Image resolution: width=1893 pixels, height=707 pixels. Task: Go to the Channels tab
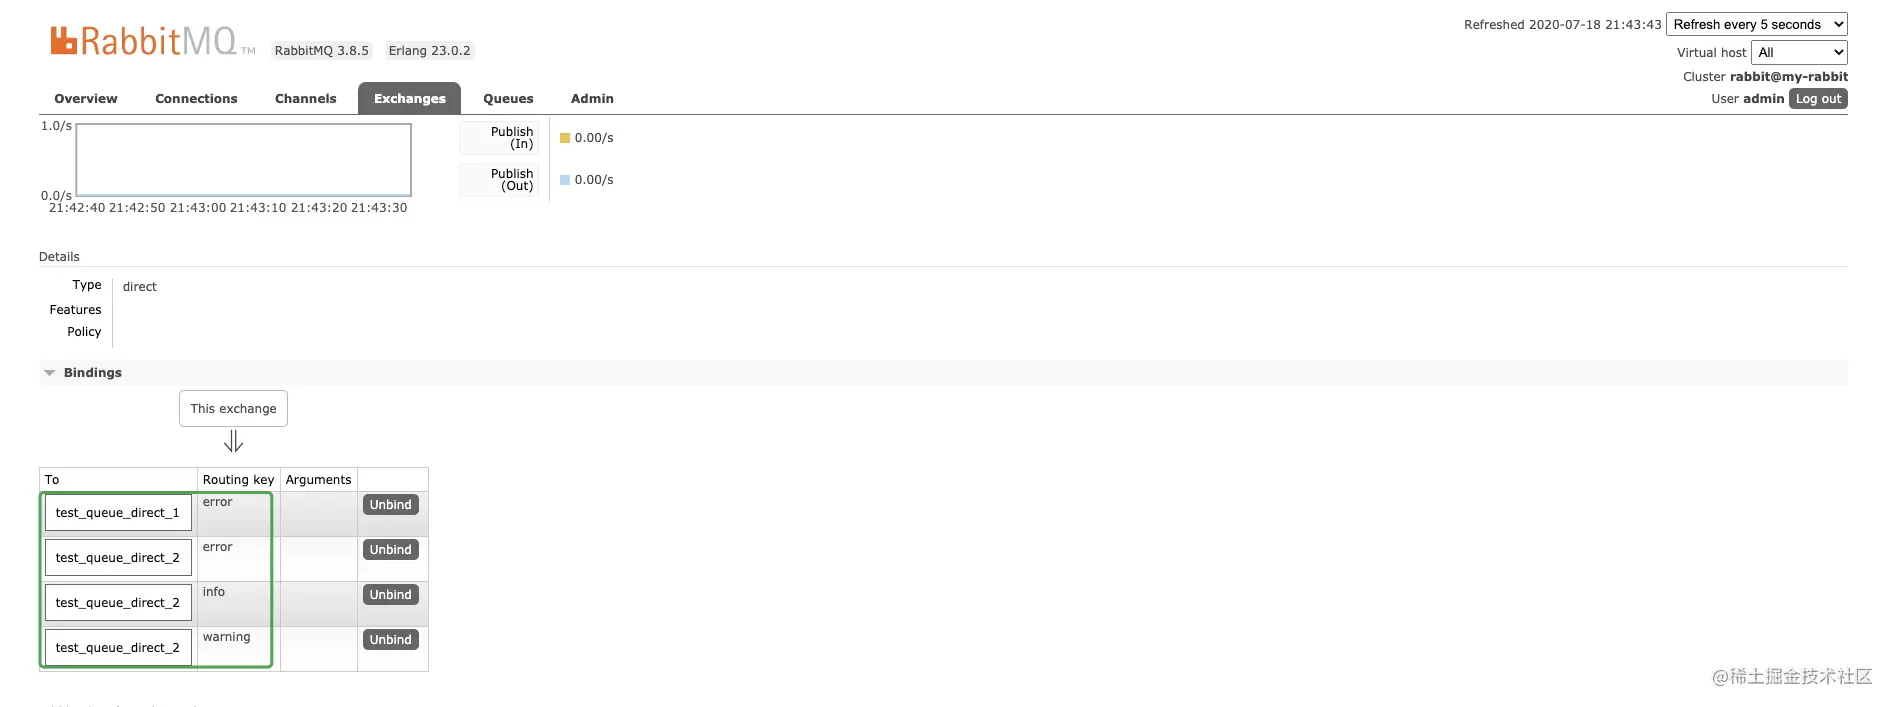click(305, 99)
